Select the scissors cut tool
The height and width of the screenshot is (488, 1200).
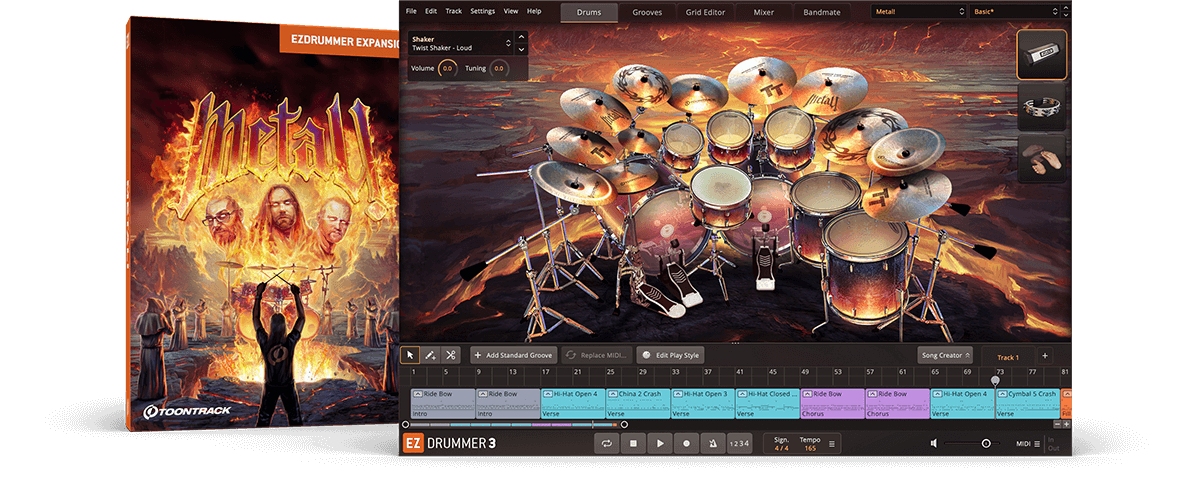[451, 355]
